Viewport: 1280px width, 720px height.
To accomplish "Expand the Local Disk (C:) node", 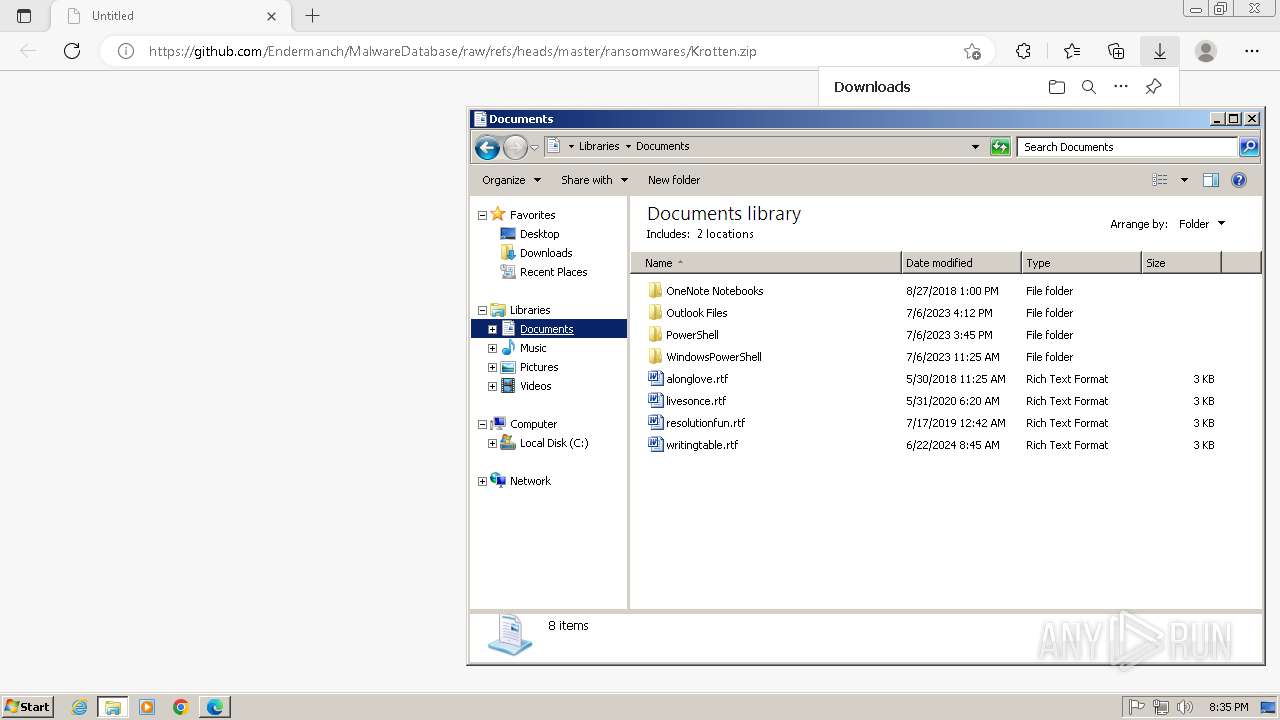I will point(492,443).
